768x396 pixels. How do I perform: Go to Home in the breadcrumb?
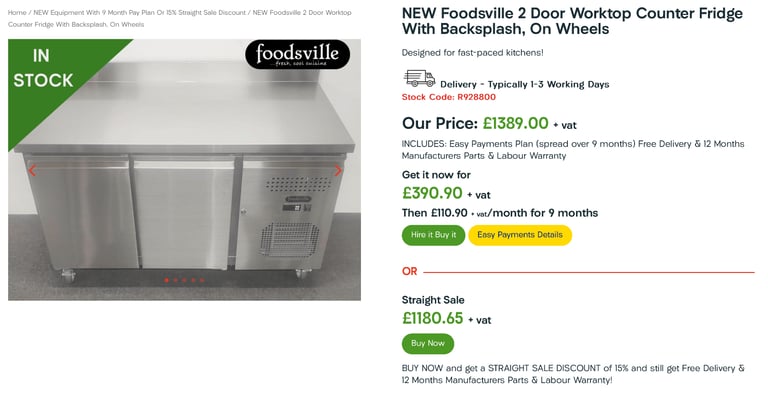pyautogui.click(x=17, y=12)
